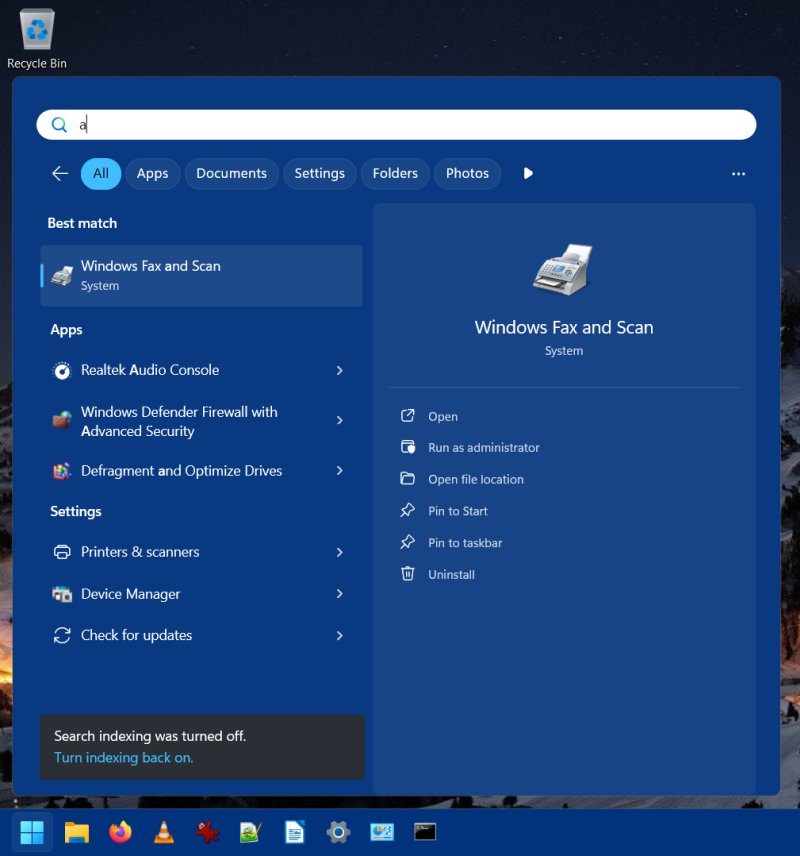The width and height of the screenshot is (800, 856).
Task: Expand the Windows Defender Firewall chevron
Action: tap(340, 420)
